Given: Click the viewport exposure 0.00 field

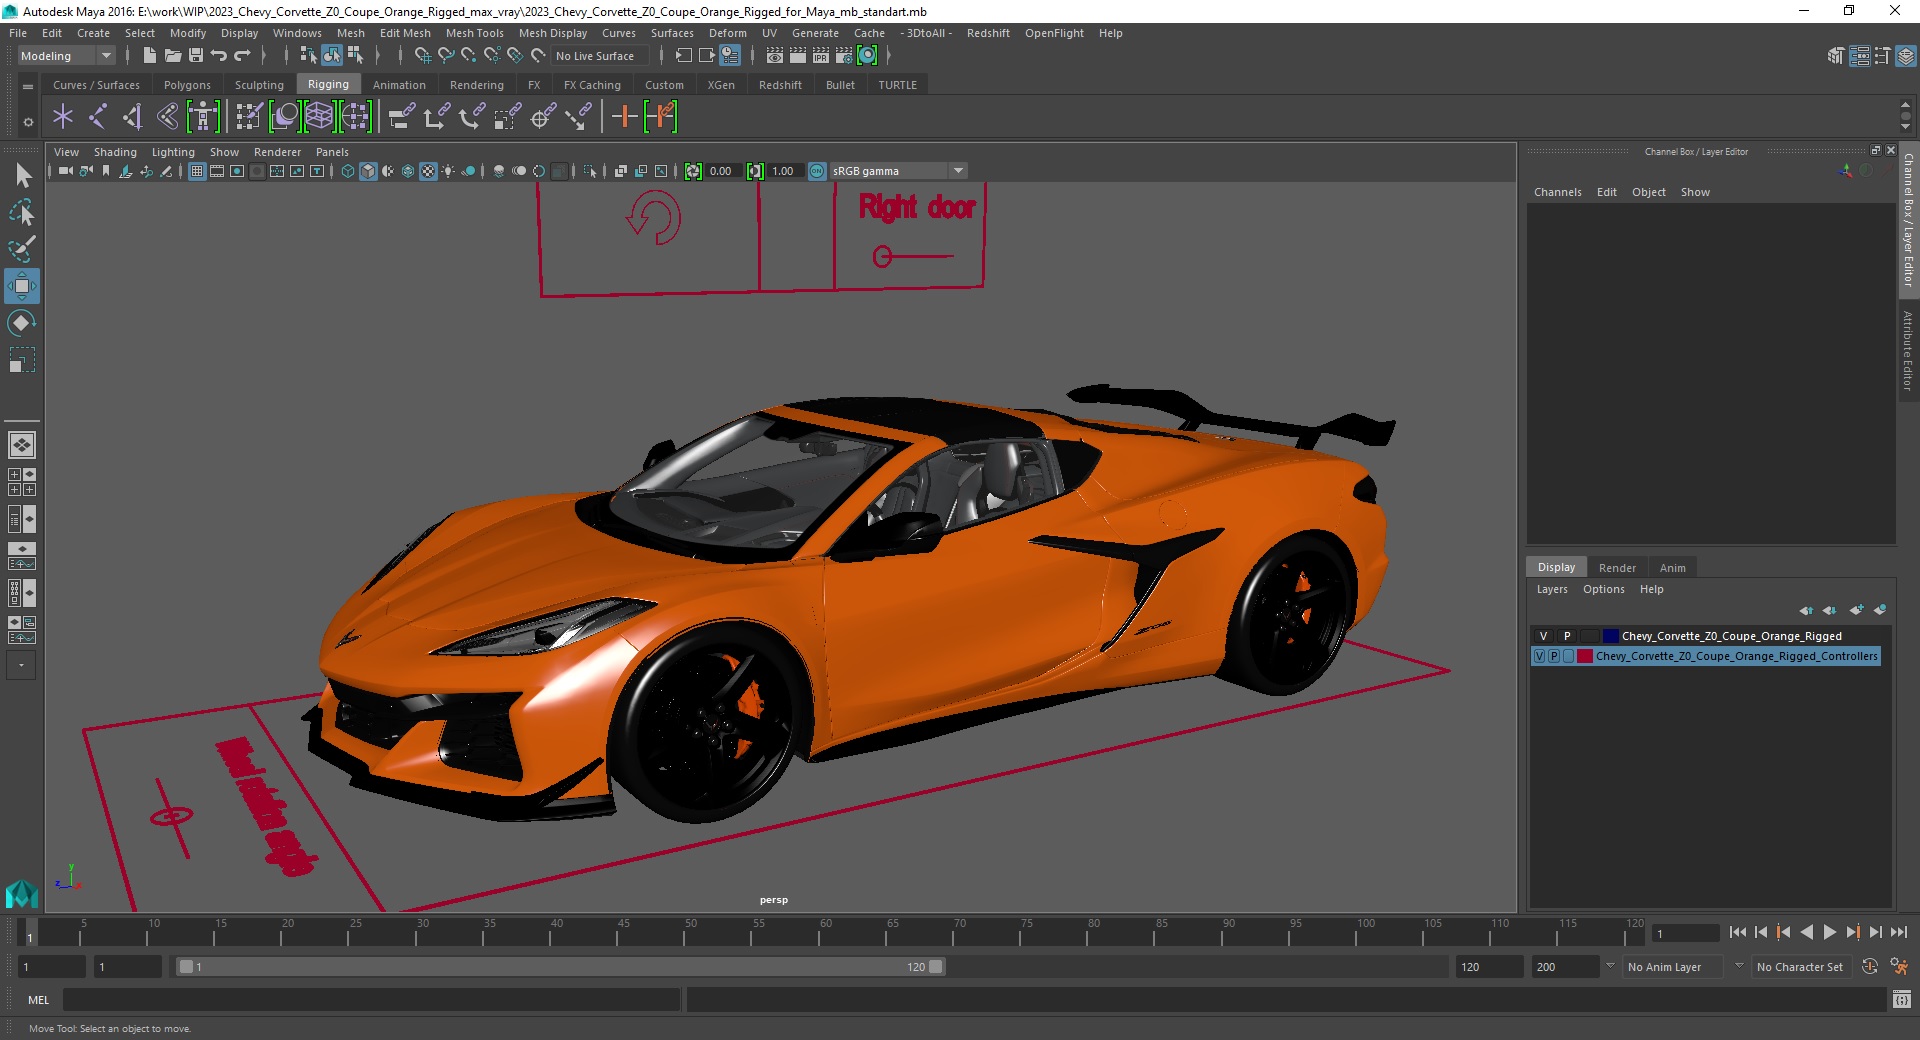Looking at the screenshot, I should 725,171.
